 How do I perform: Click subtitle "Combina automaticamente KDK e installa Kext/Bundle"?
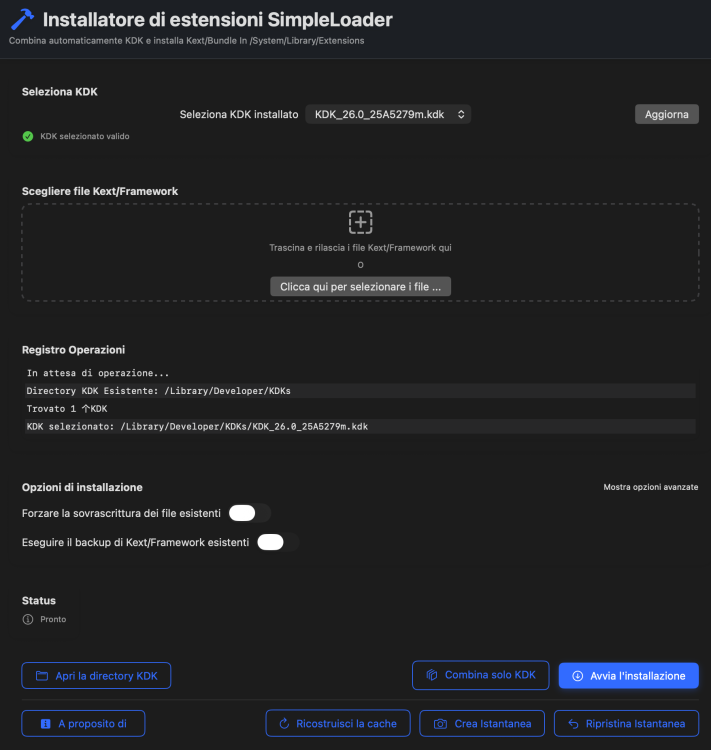(x=127, y=41)
